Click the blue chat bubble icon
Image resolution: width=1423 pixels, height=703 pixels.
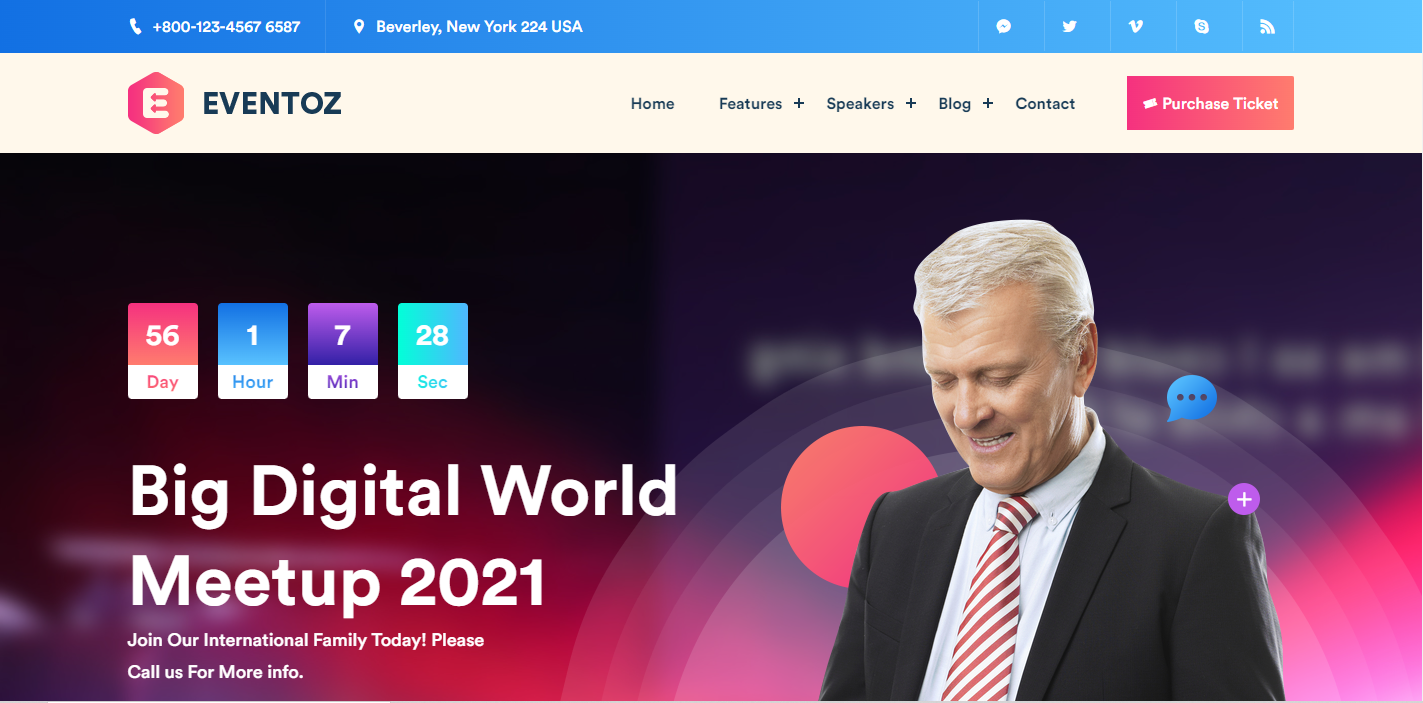point(1192,398)
